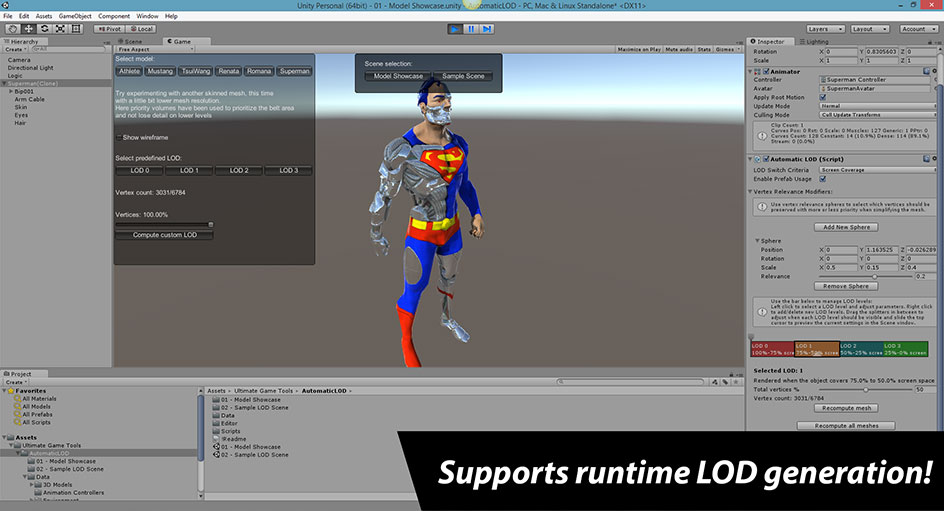Pause the running game
Viewport: 944px width, 511px height.
pos(471,29)
